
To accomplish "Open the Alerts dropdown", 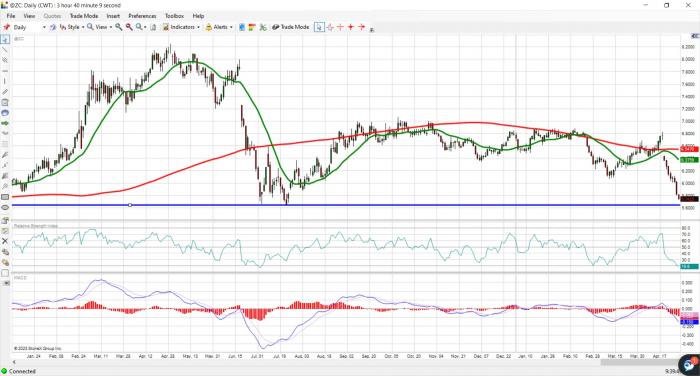I will point(219,27).
